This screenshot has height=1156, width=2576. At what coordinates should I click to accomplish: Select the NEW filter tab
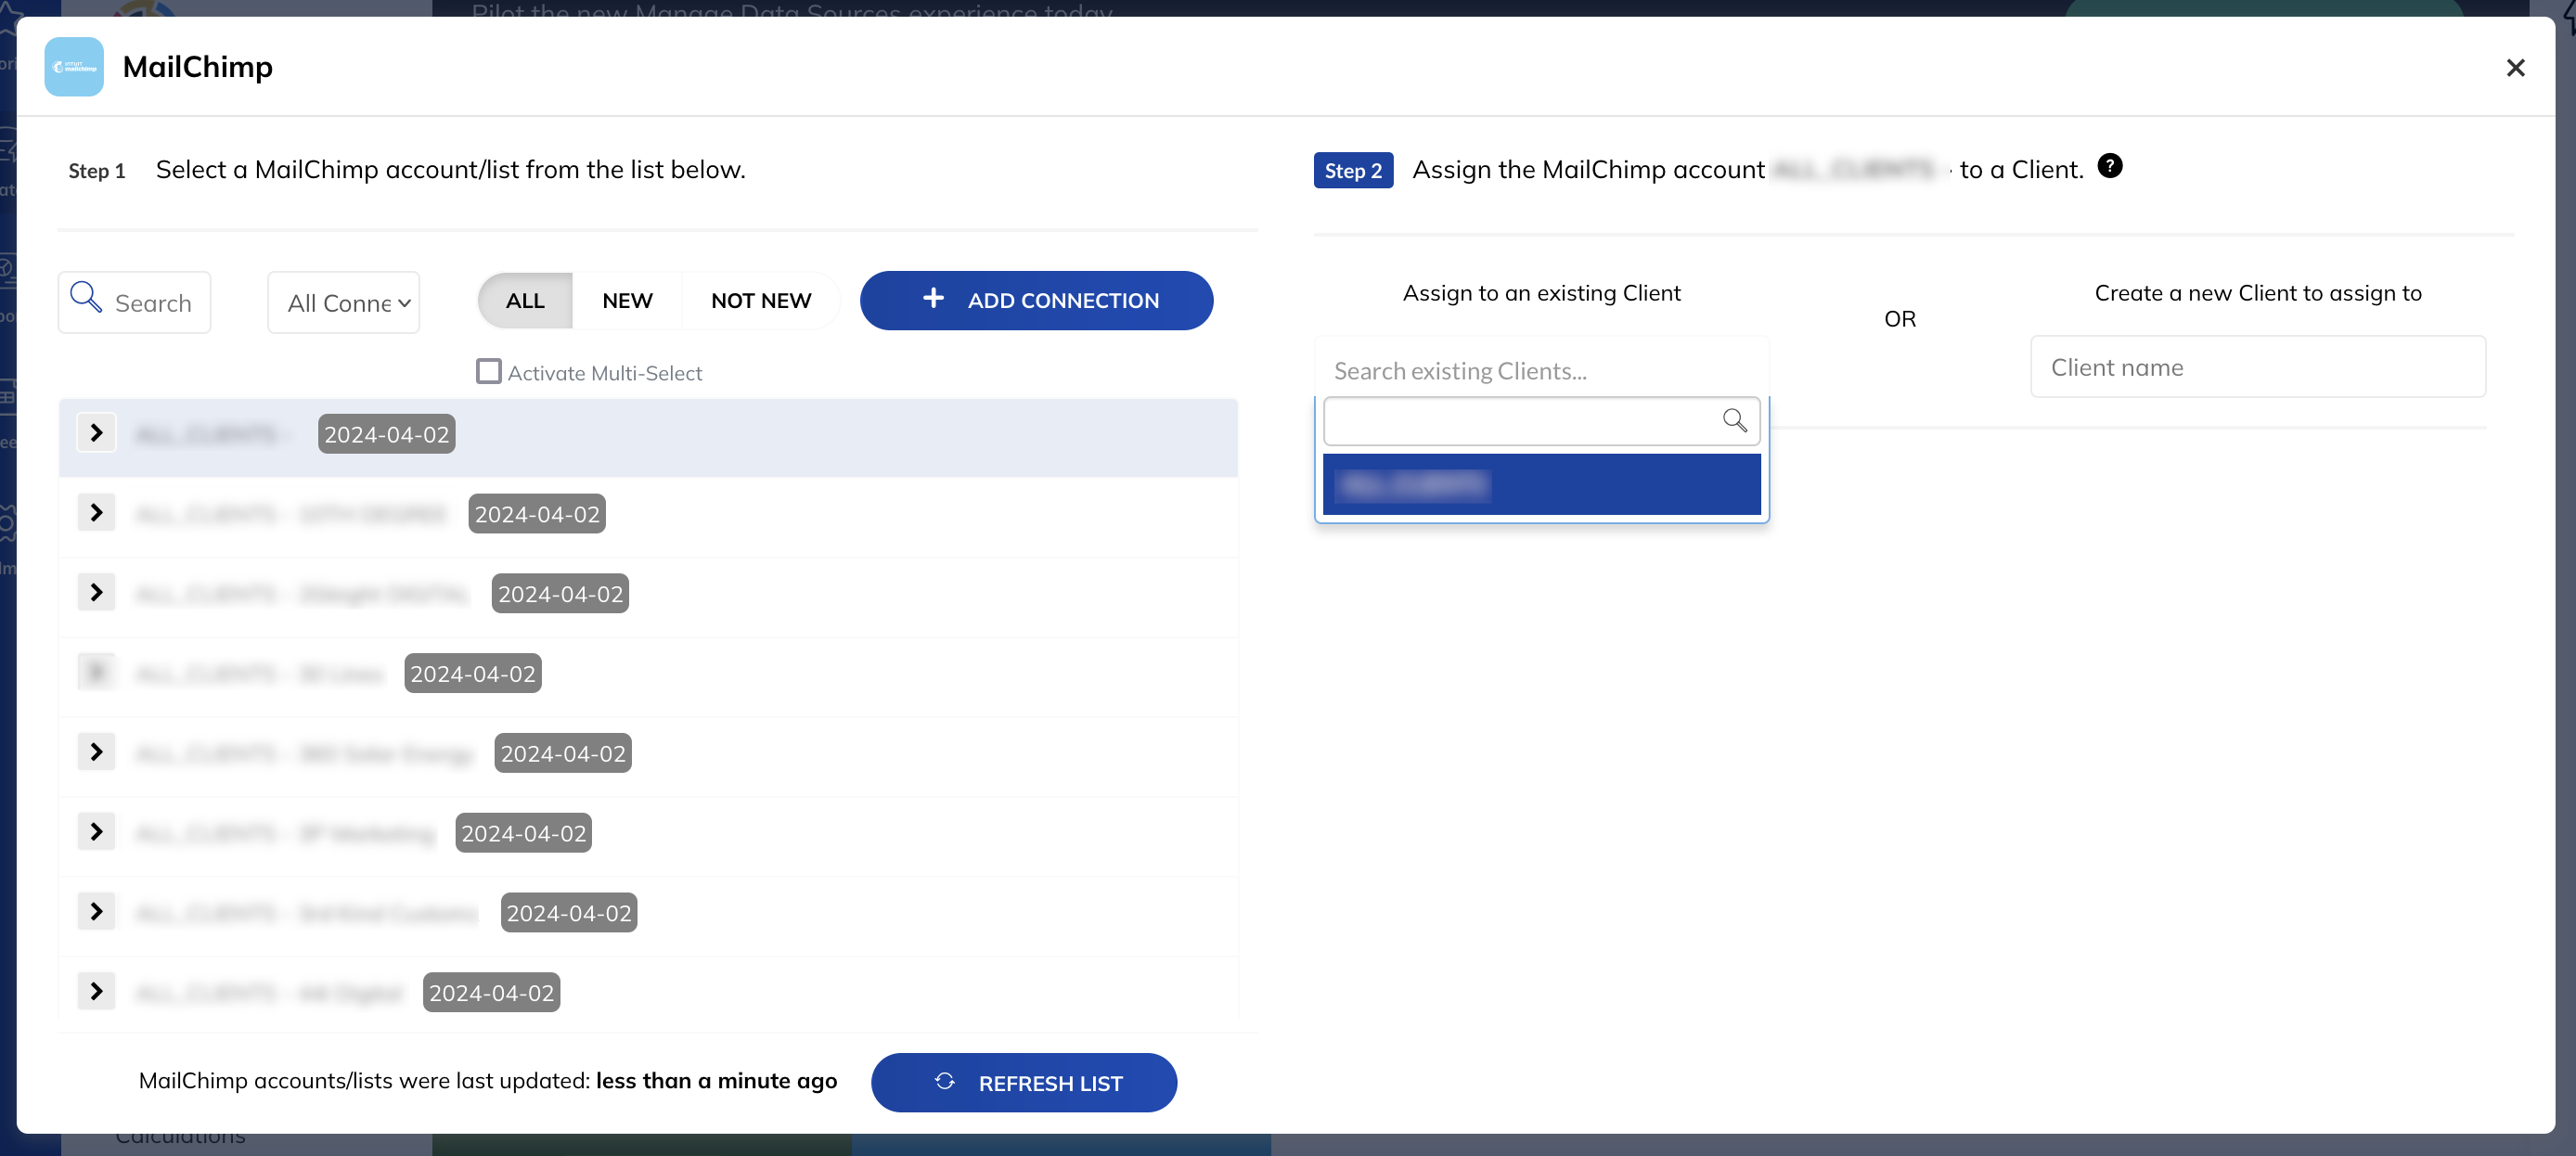coord(627,300)
